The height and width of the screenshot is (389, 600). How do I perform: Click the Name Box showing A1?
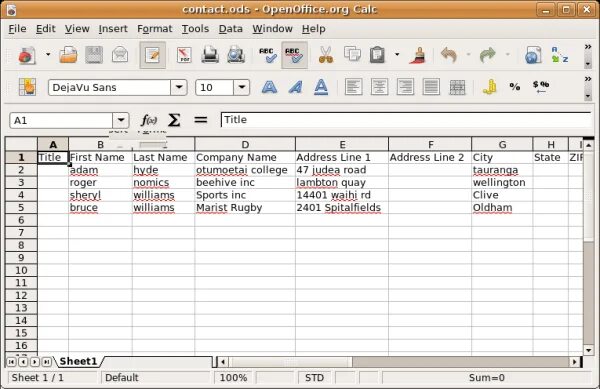point(61,120)
